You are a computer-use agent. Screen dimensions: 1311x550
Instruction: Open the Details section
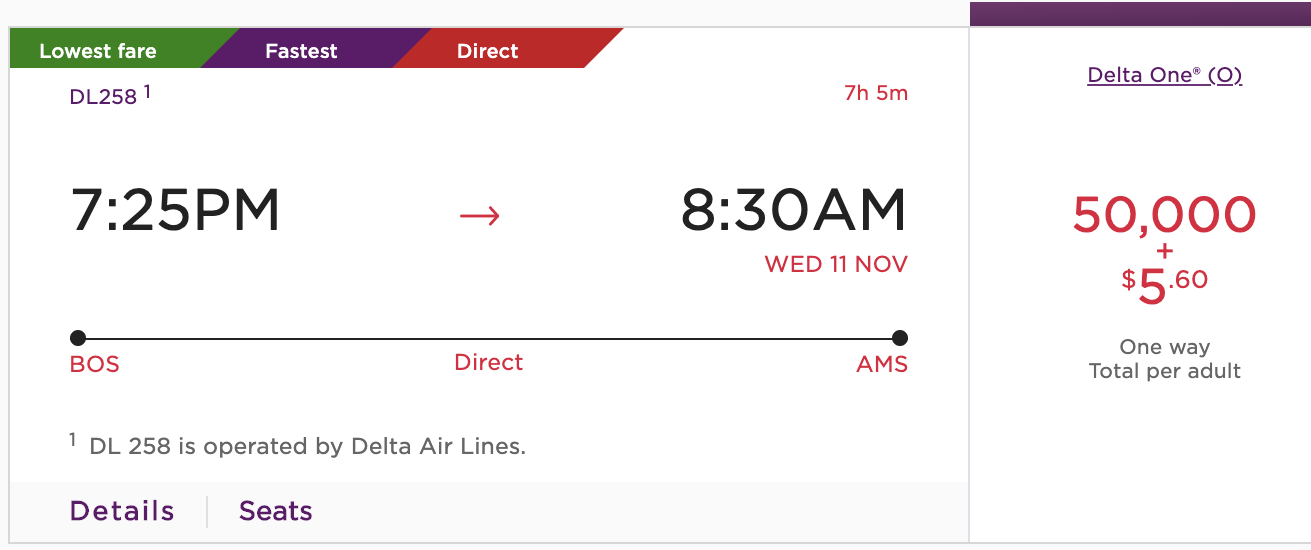(122, 511)
